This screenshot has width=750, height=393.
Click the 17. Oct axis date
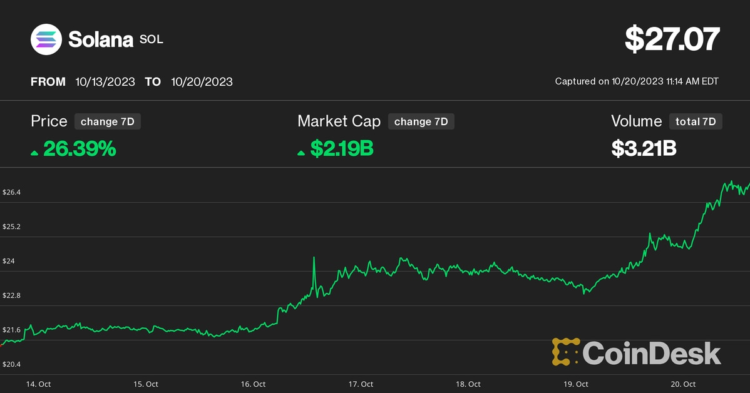(x=361, y=384)
